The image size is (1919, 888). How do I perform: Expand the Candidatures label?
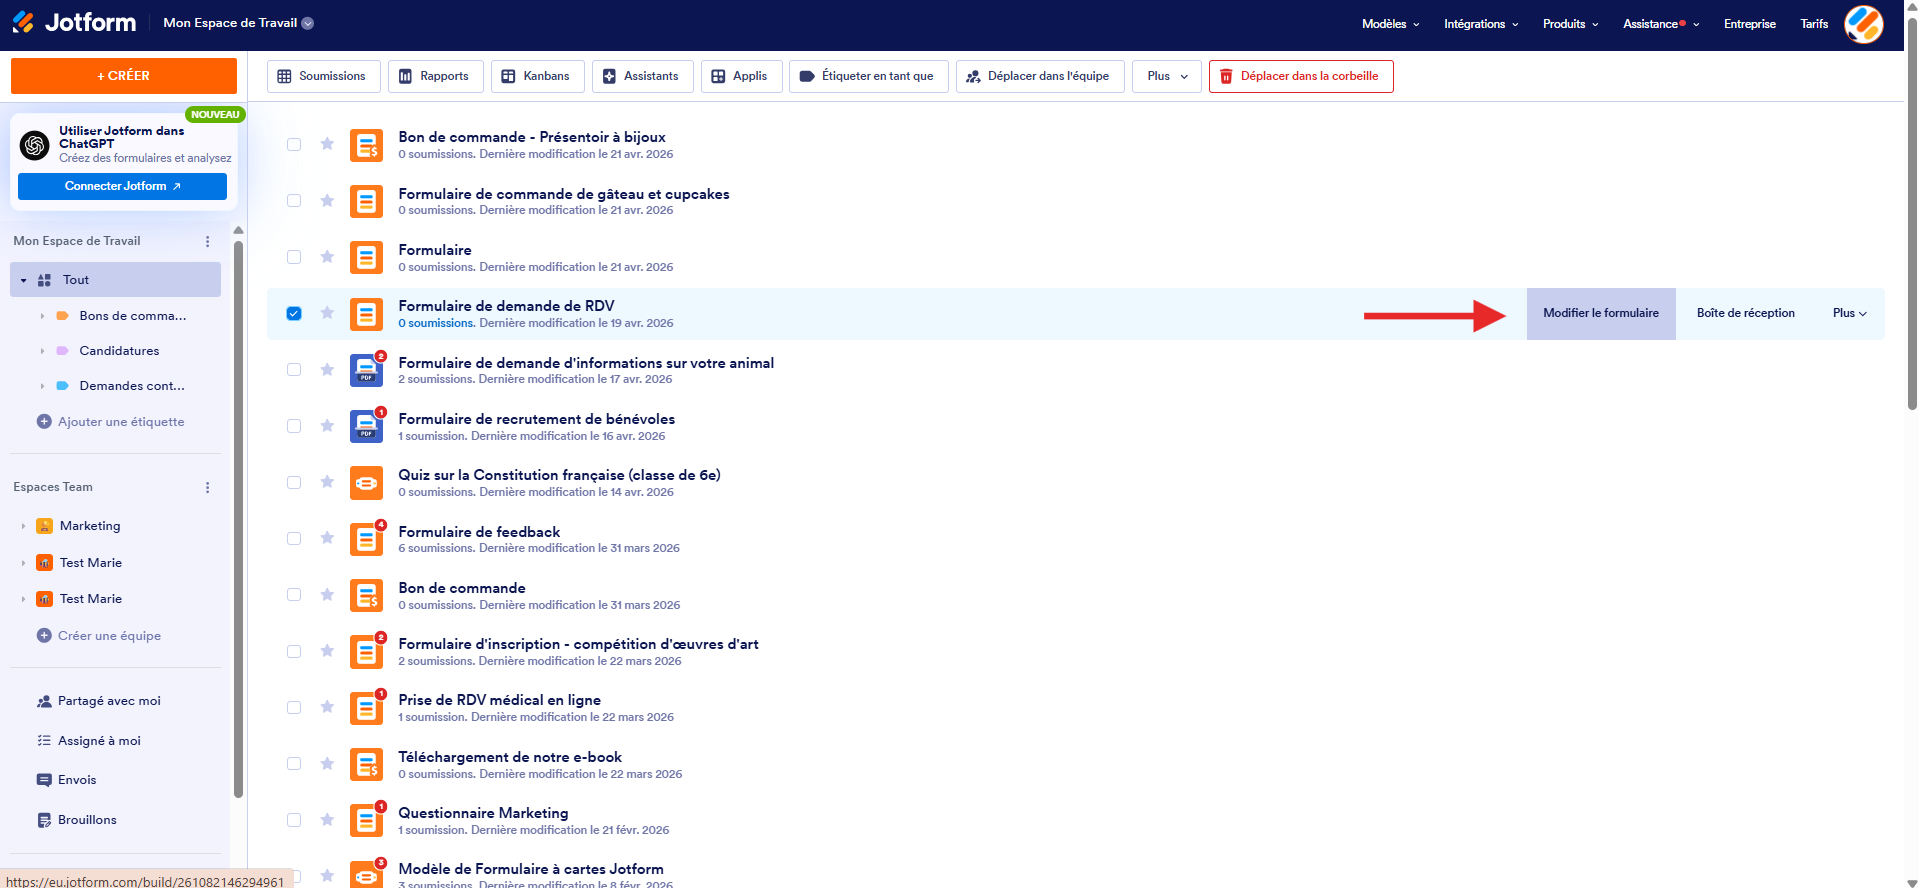[x=42, y=351]
